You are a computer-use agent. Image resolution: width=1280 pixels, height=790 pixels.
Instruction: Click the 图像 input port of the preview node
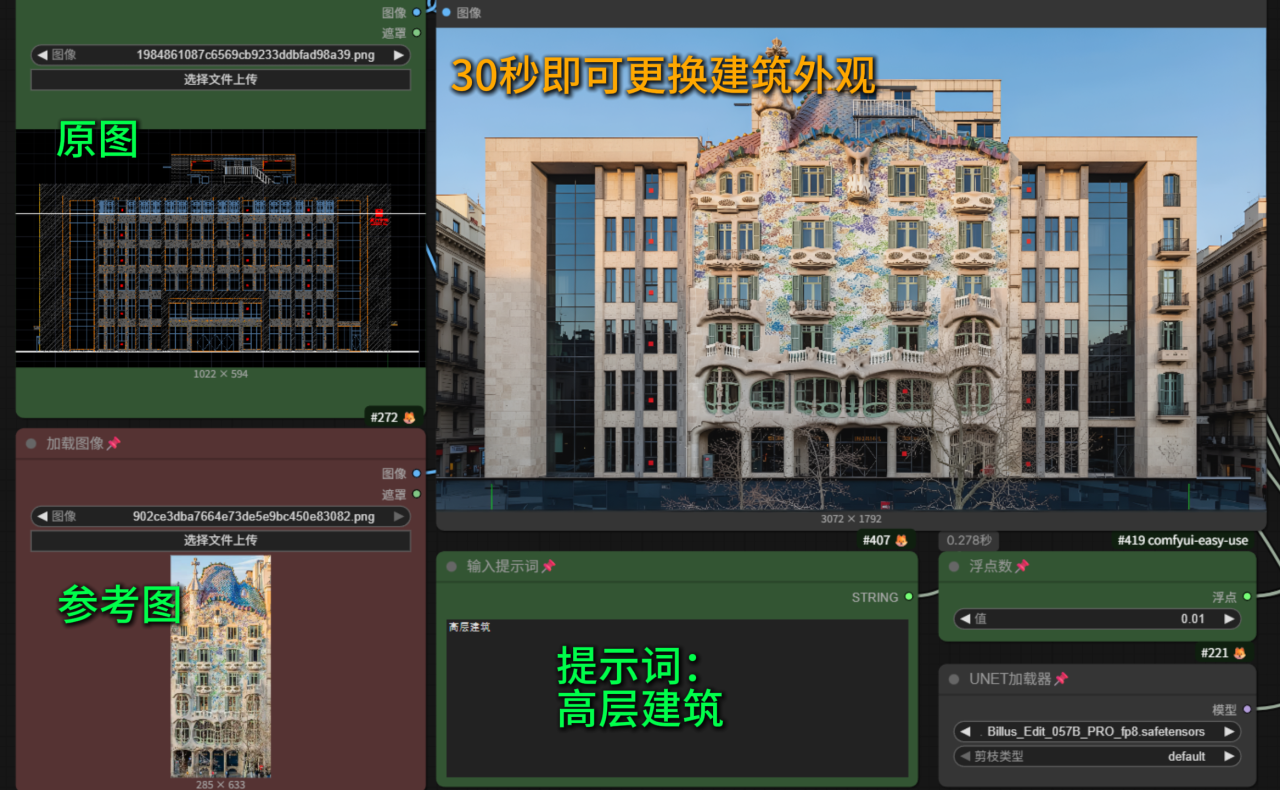click(446, 12)
